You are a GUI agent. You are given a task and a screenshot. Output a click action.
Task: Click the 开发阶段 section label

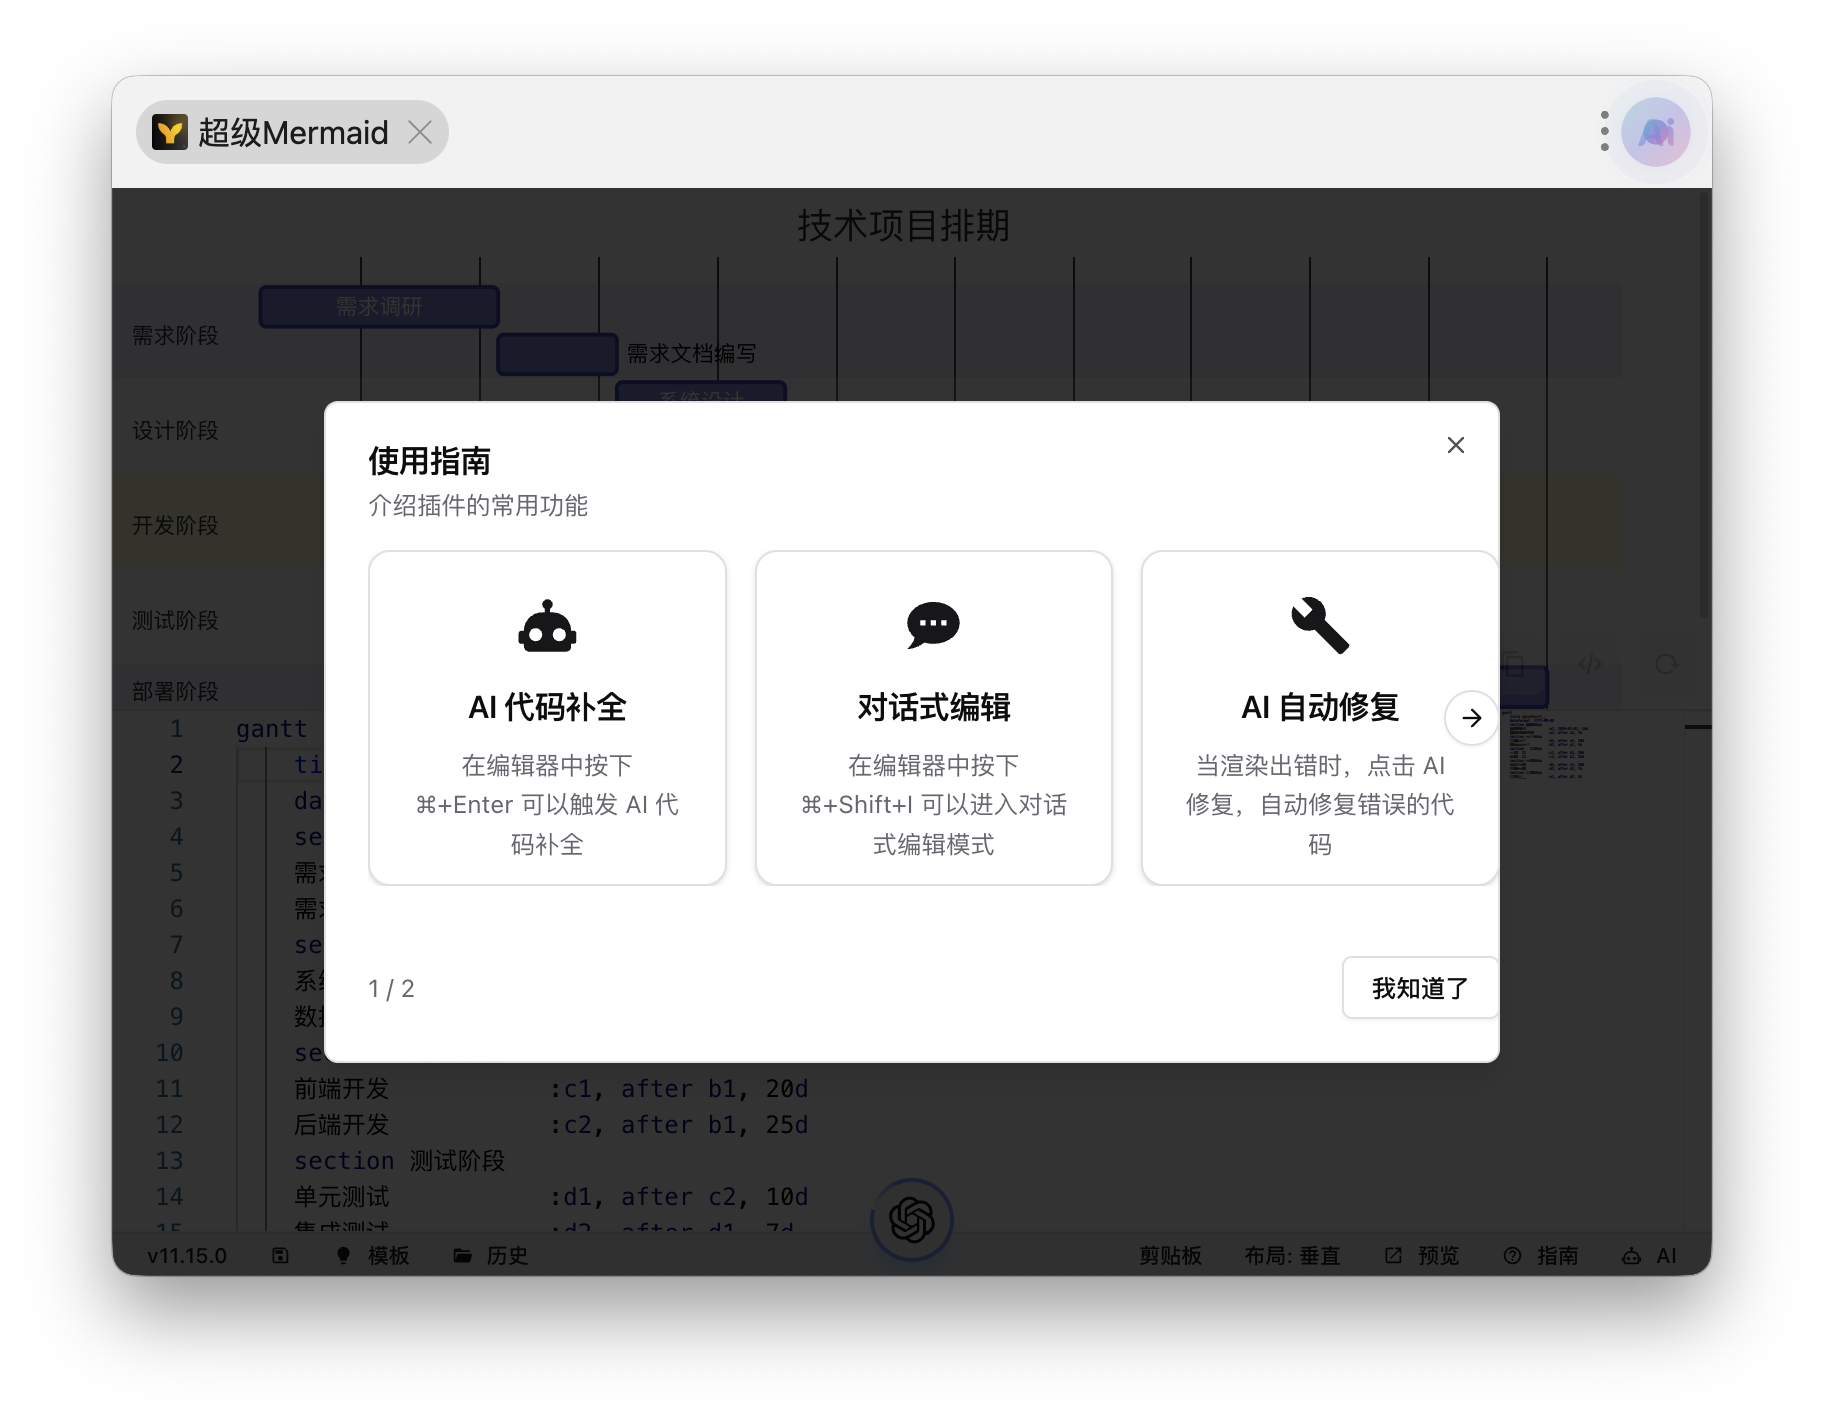[175, 526]
